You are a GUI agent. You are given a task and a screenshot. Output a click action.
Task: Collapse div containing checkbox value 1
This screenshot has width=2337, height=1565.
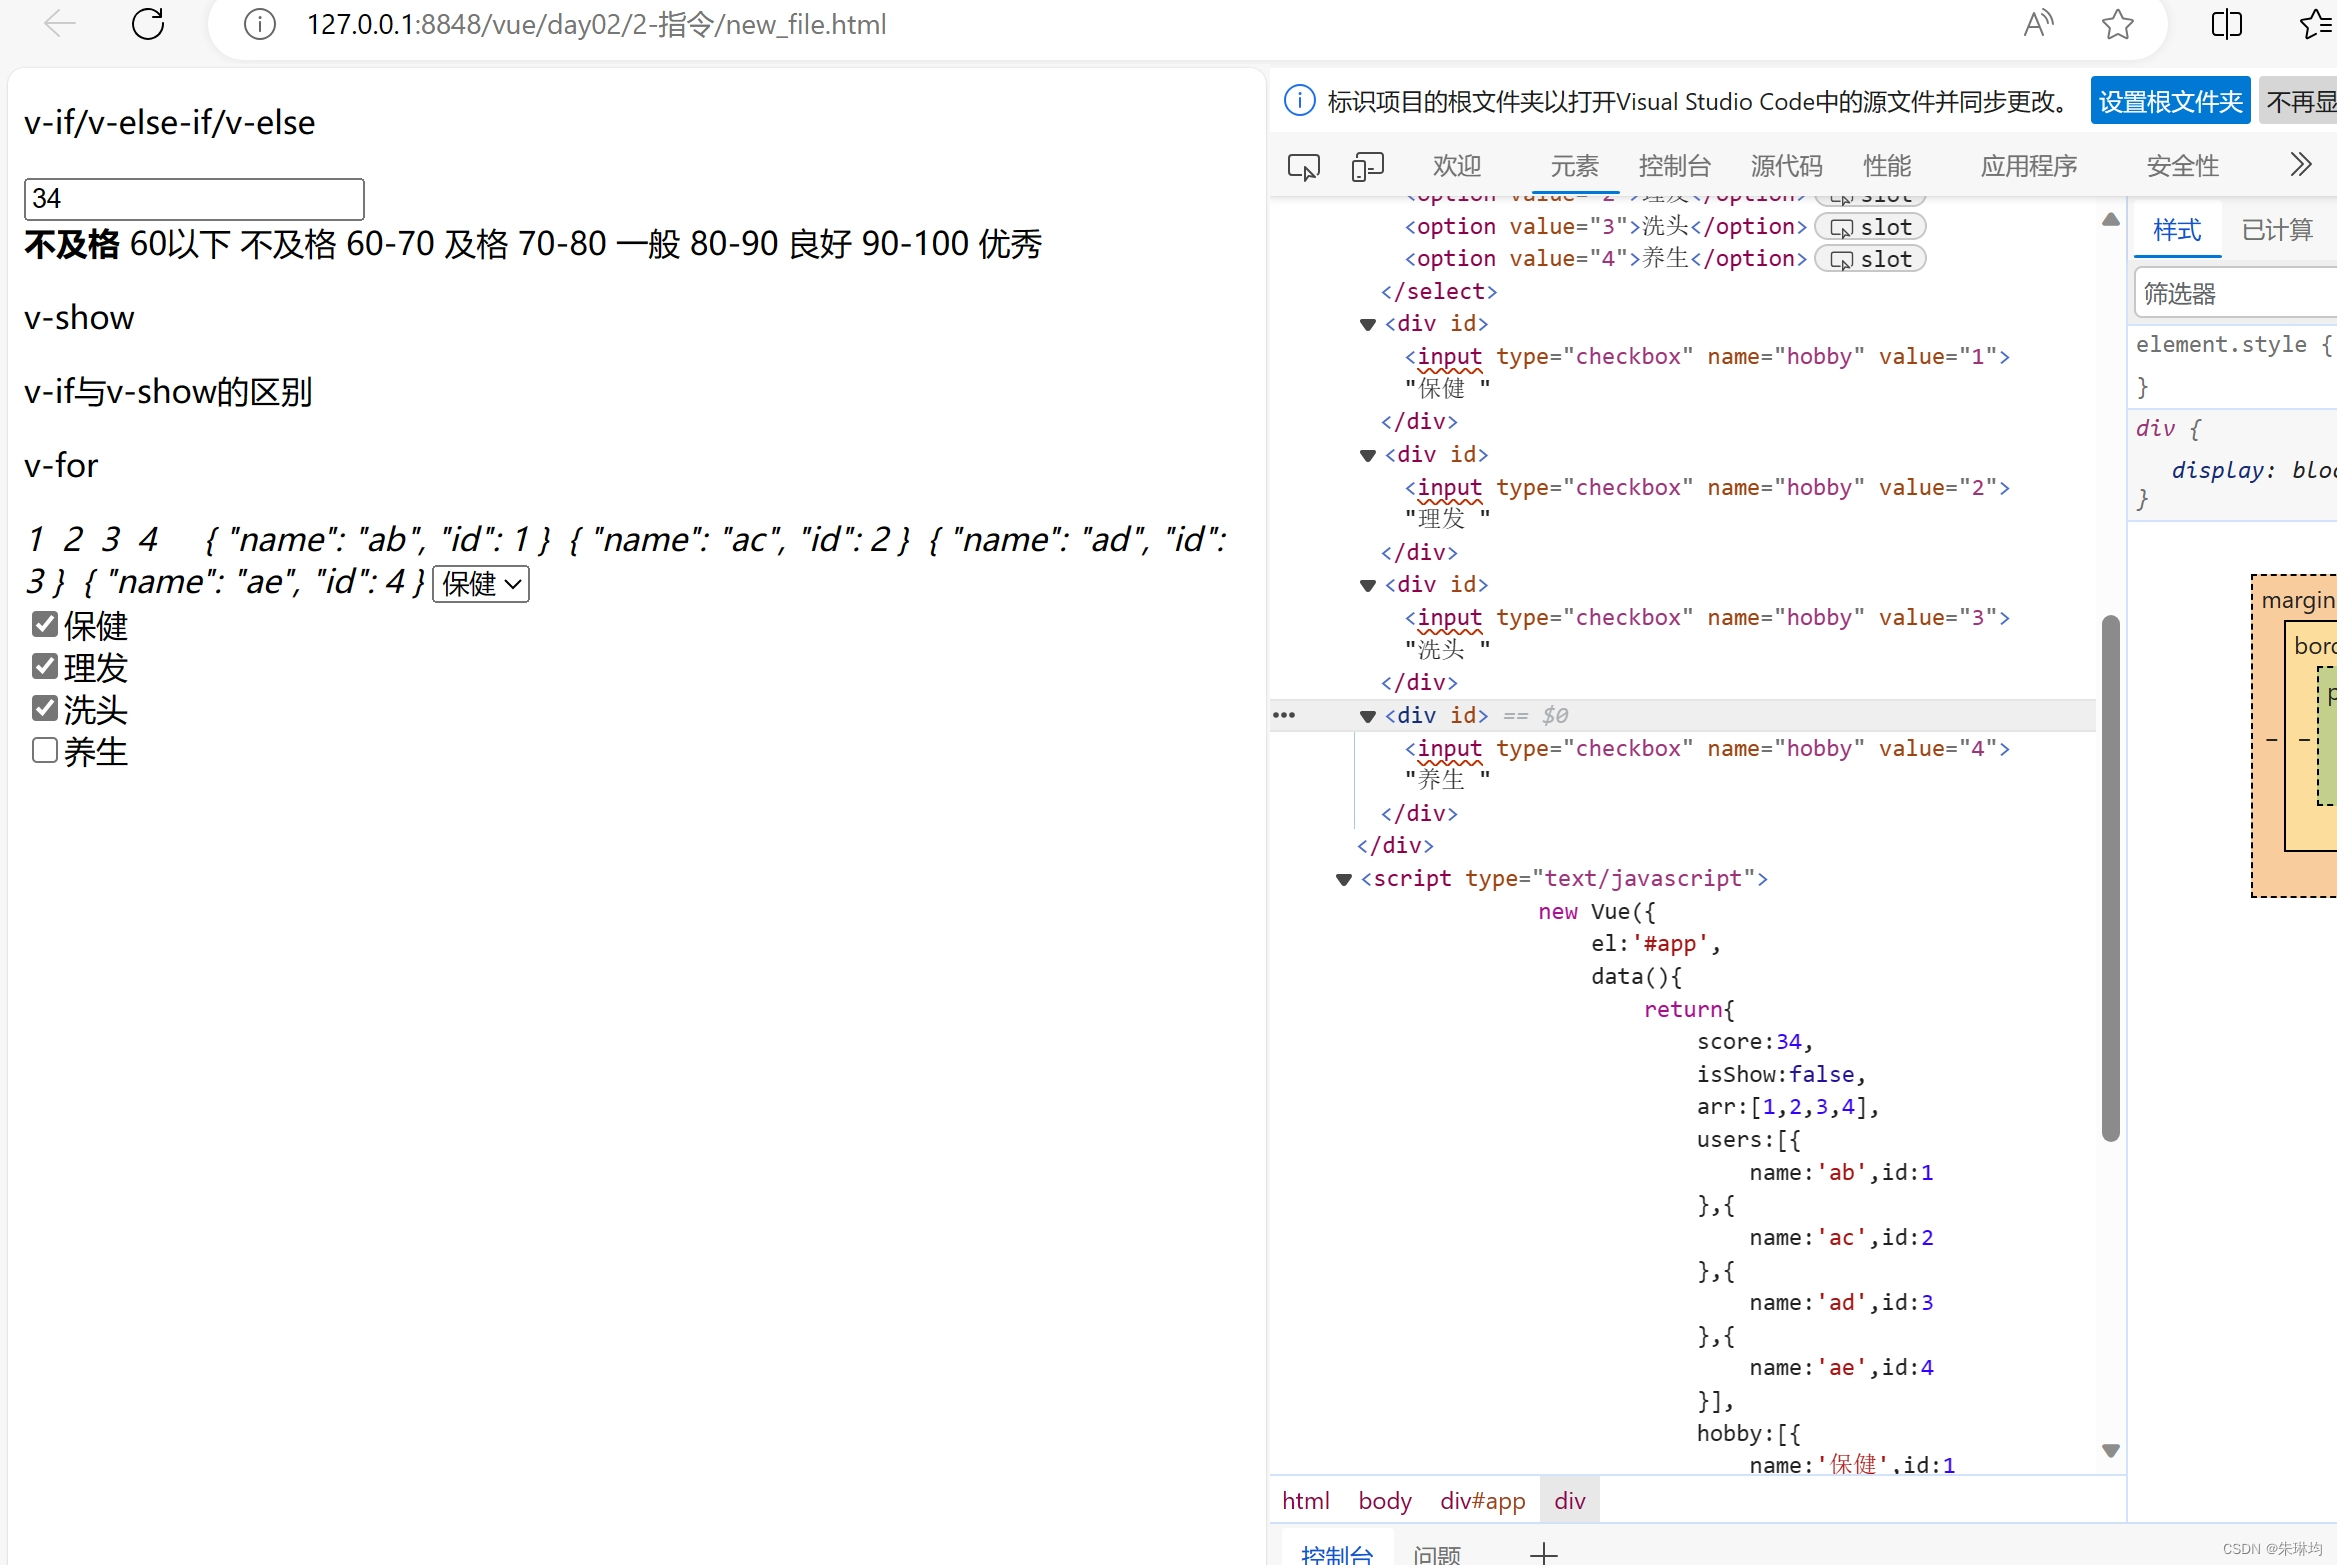click(x=1367, y=324)
